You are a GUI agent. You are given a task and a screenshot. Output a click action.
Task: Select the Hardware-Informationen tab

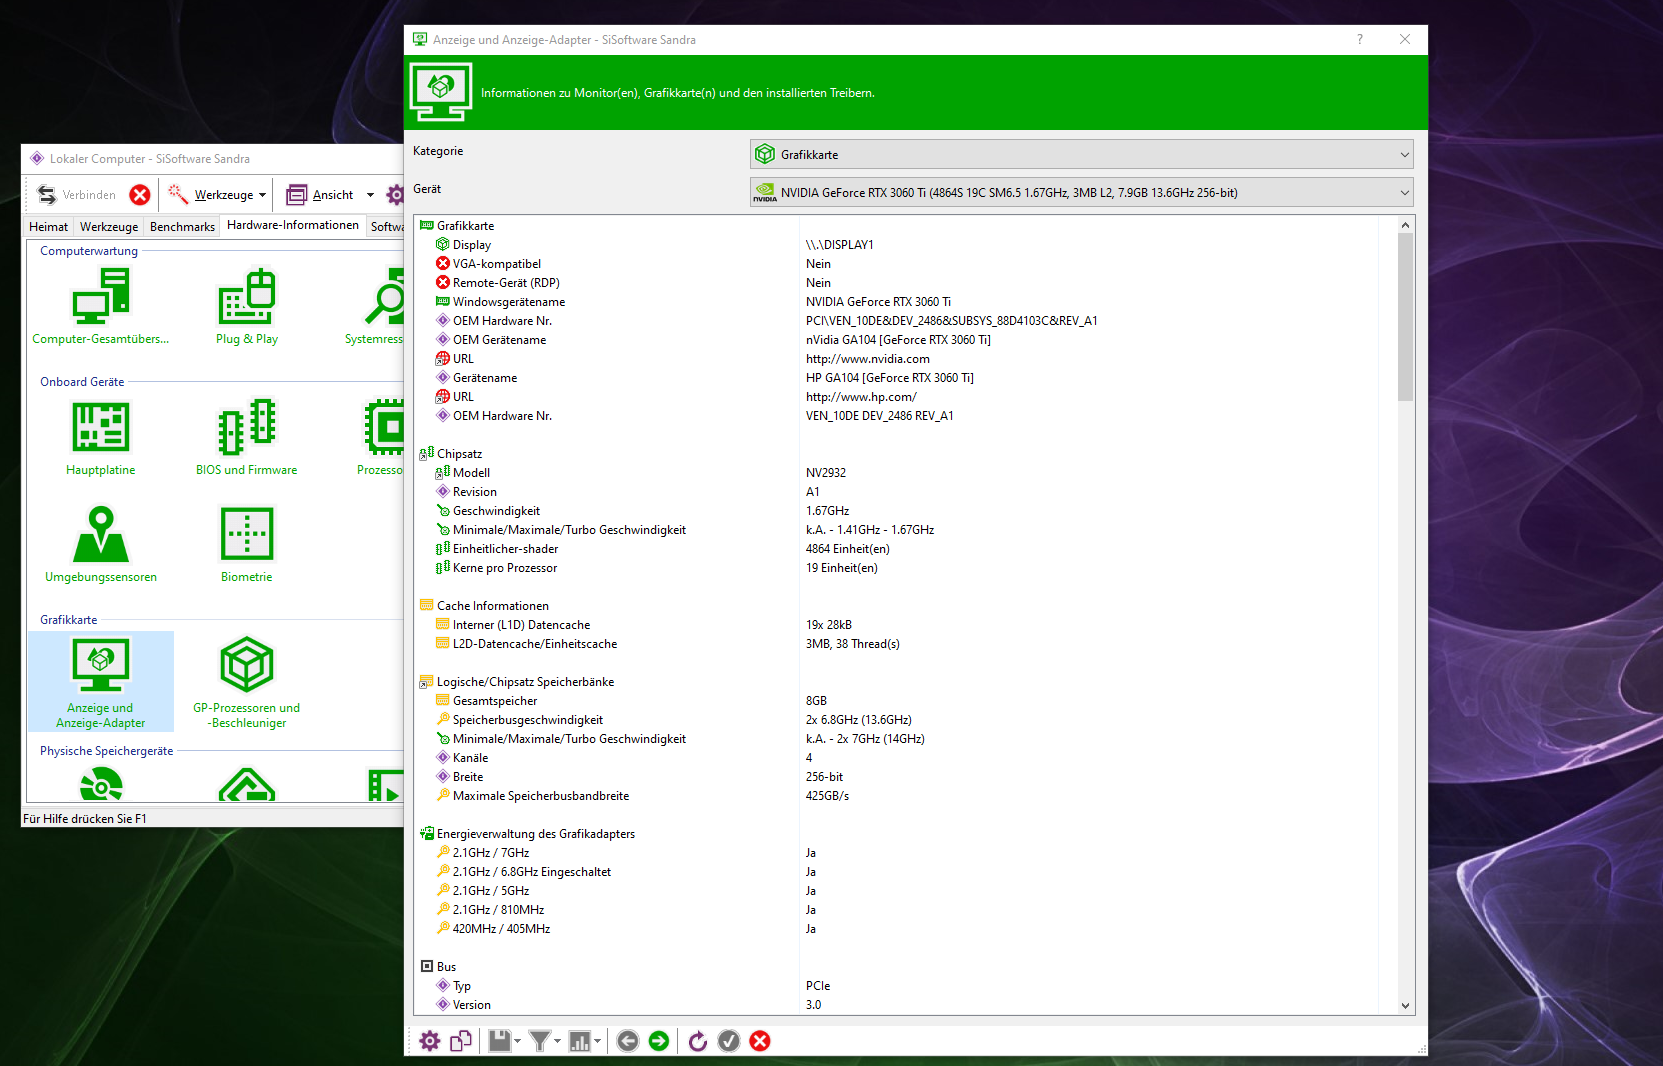[293, 225]
